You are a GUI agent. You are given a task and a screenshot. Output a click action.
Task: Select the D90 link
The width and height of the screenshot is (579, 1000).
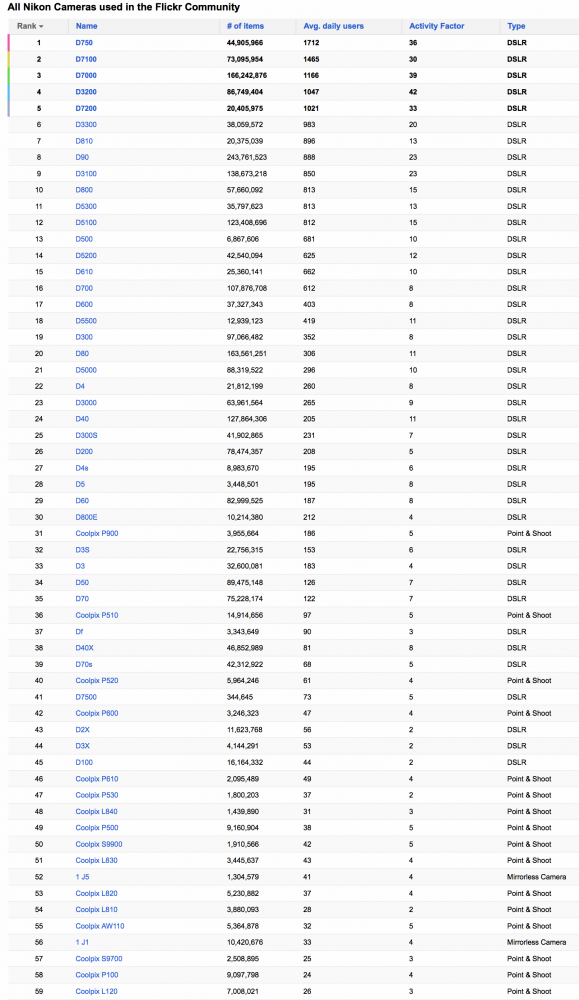(x=82, y=157)
